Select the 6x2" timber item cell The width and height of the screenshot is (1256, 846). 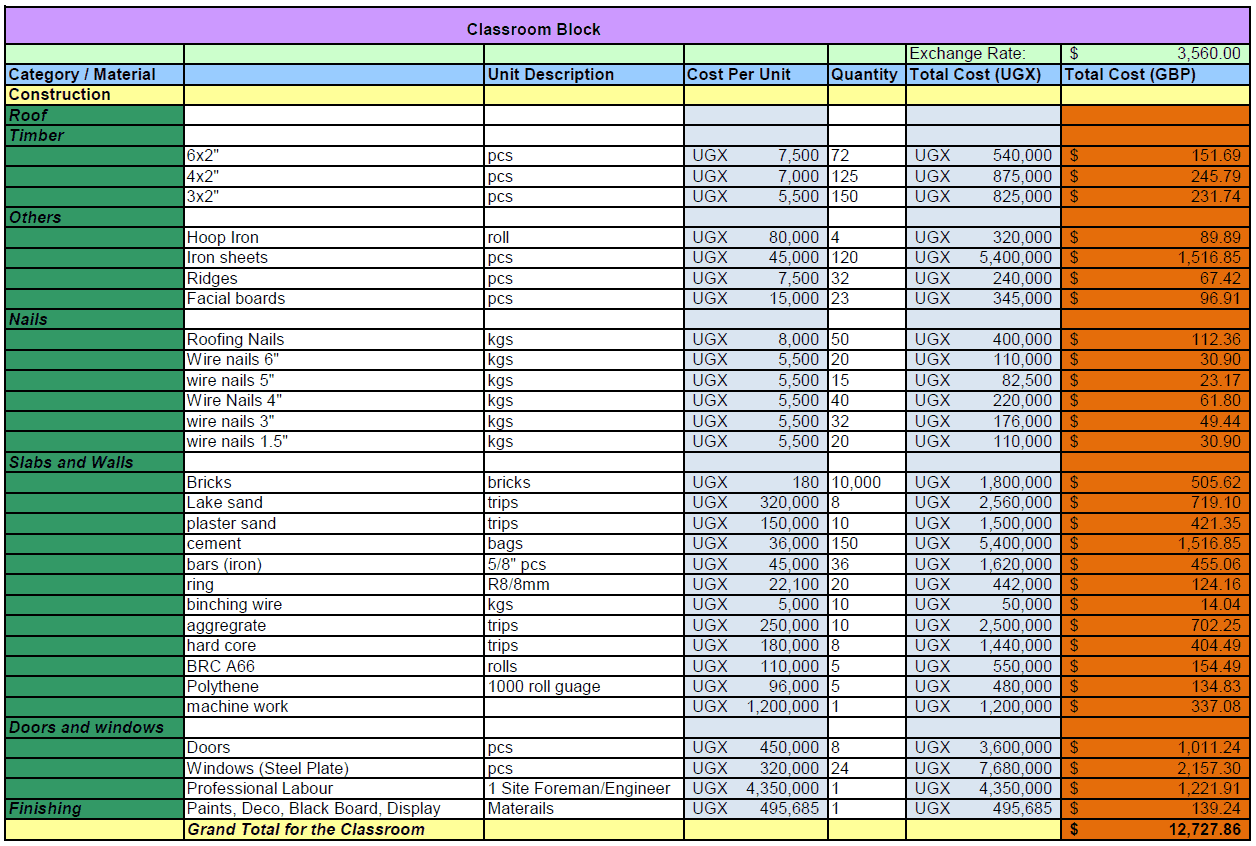pyautogui.click(x=334, y=156)
